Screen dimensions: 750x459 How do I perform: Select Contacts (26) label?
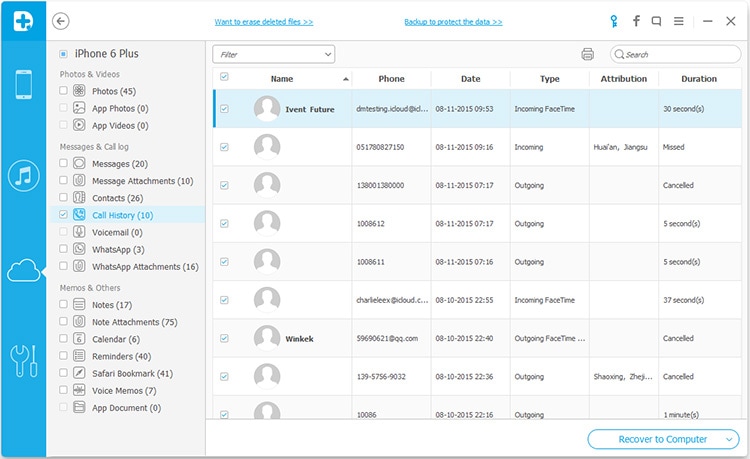click(118, 198)
